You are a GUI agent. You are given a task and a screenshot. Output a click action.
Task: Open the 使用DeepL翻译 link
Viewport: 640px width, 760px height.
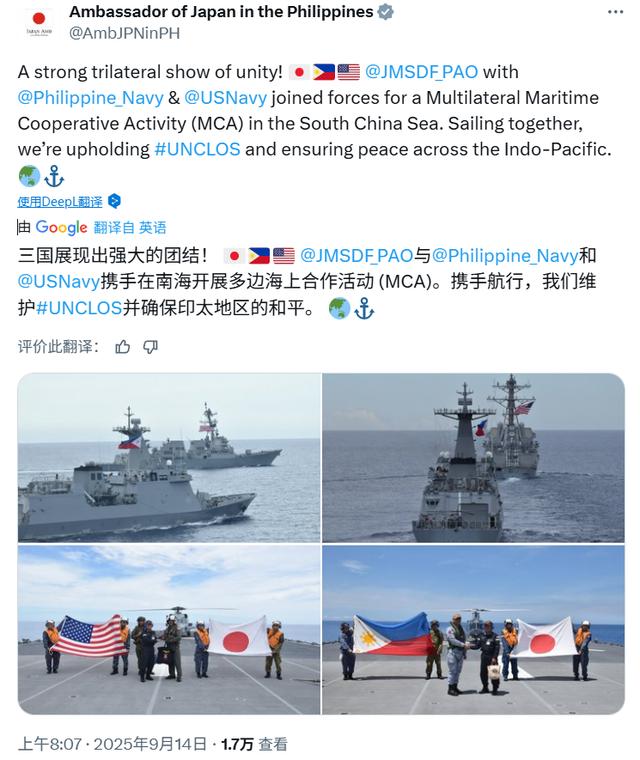tap(60, 202)
